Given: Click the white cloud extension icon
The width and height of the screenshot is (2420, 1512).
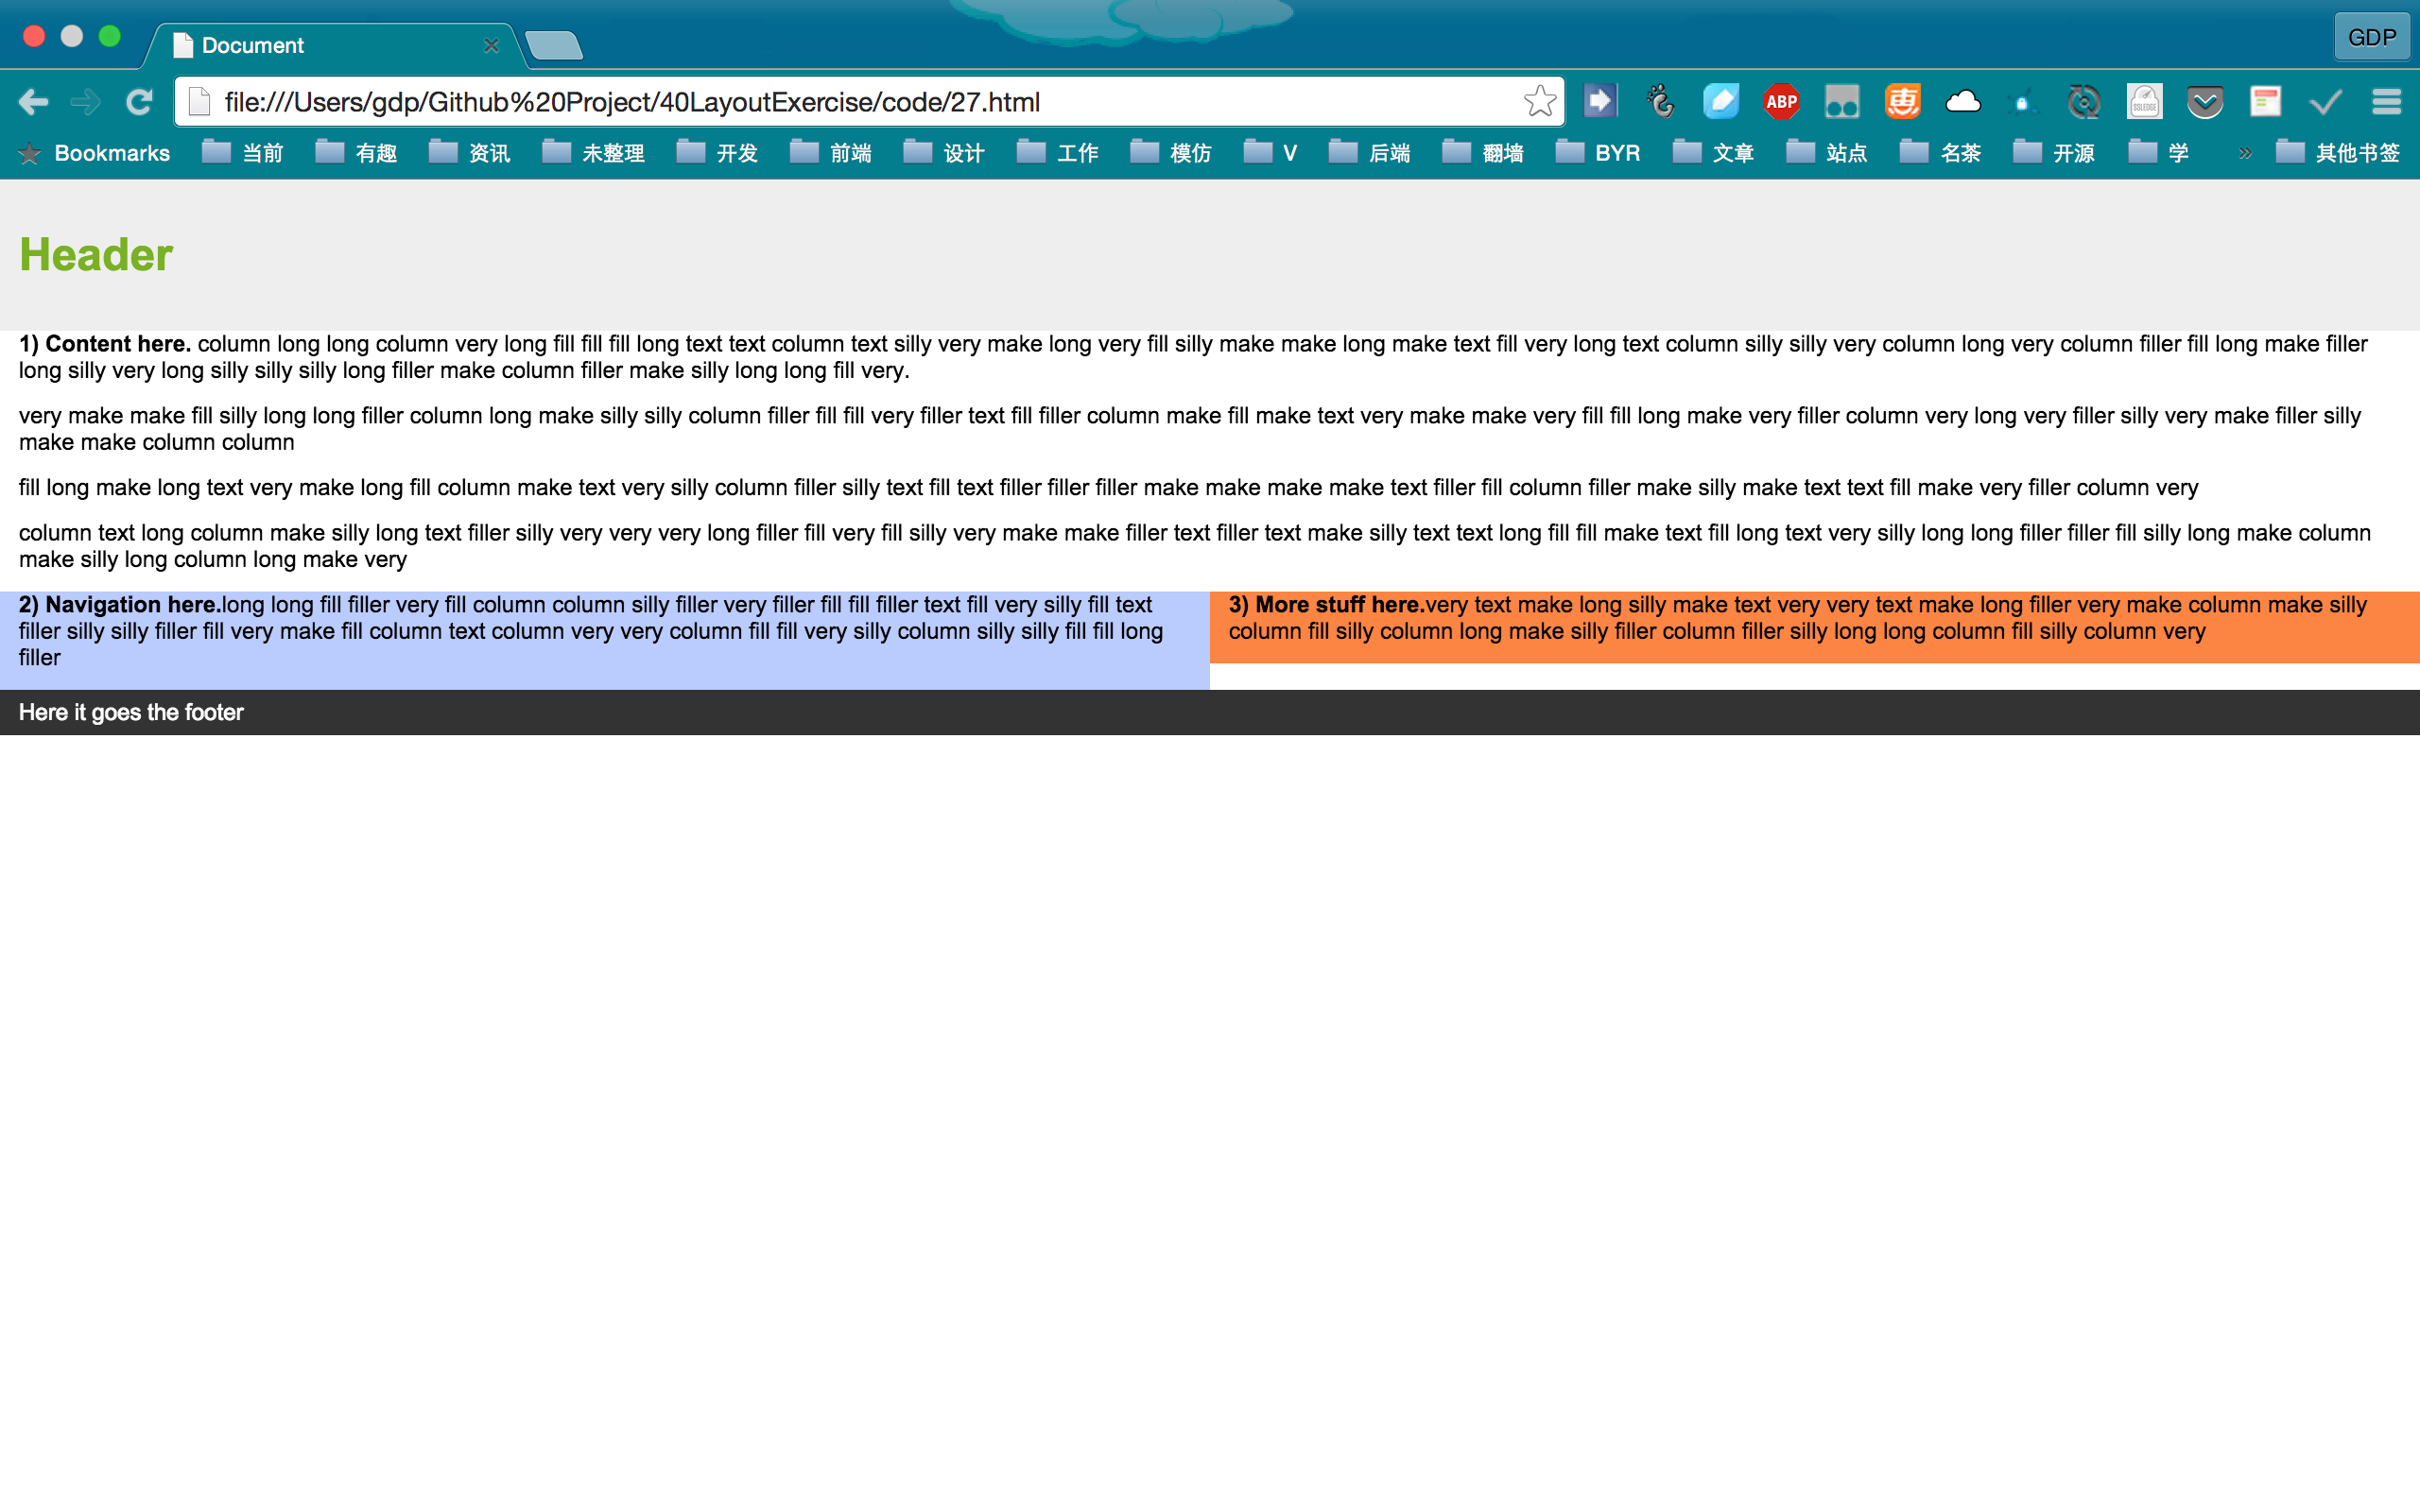Looking at the screenshot, I should [x=1962, y=102].
